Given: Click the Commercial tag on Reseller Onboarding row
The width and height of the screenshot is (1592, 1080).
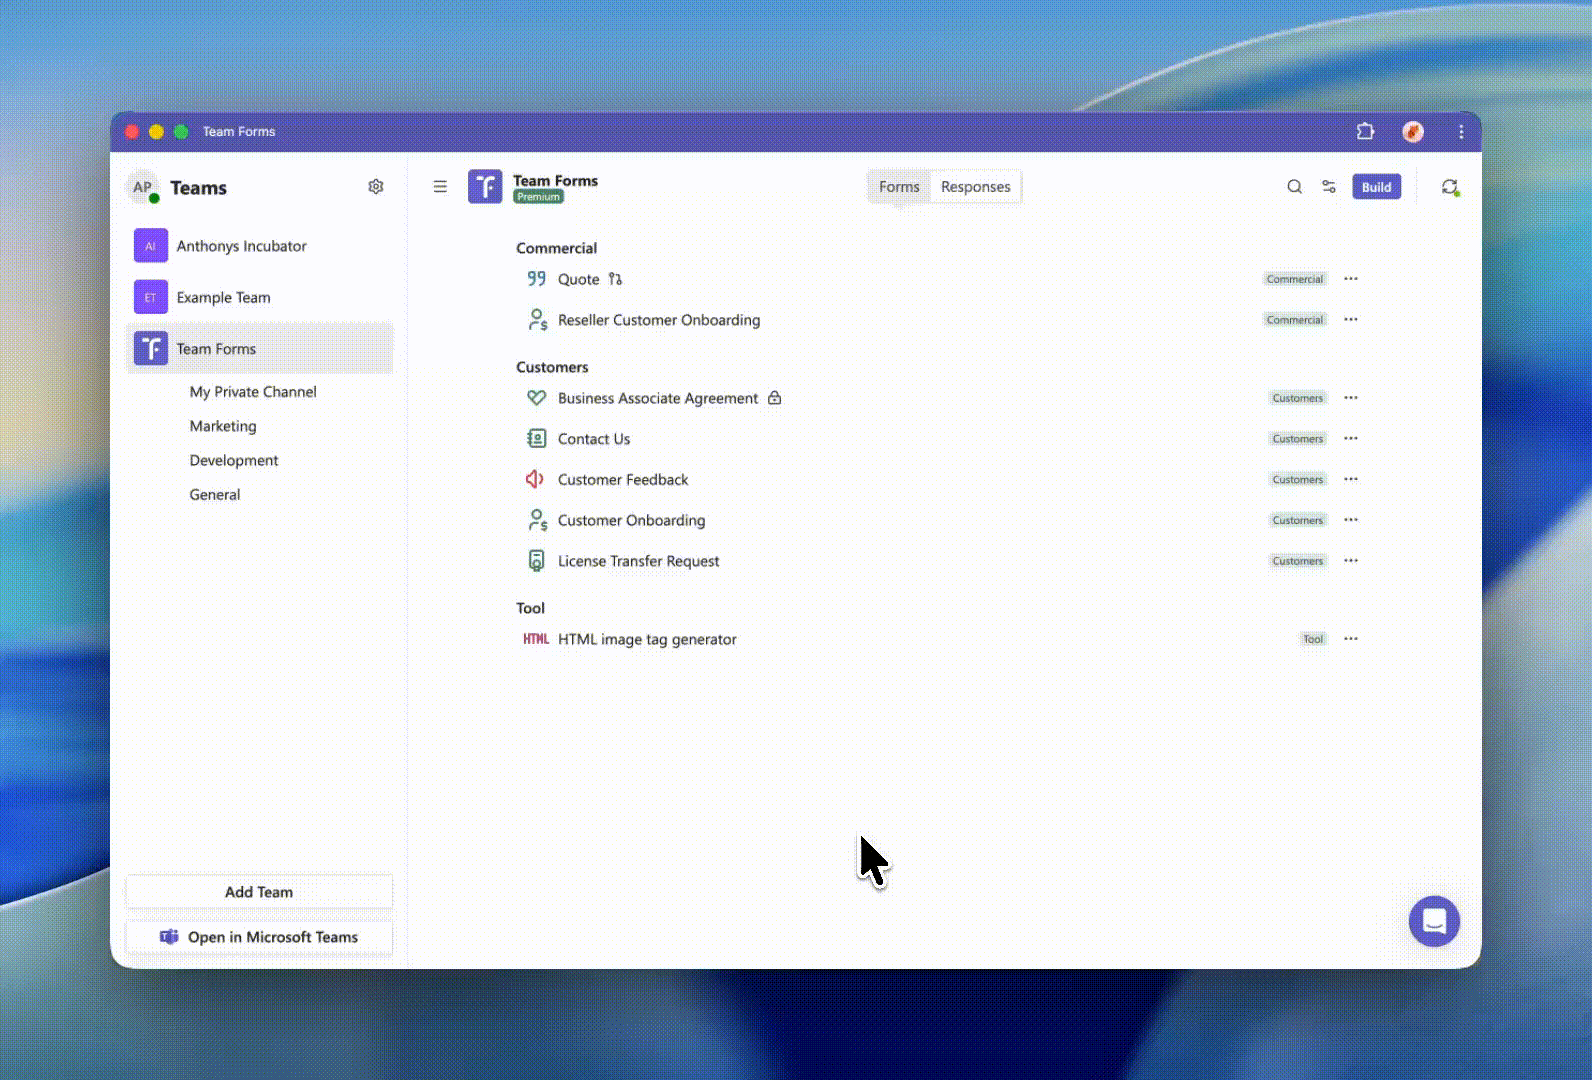Looking at the screenshot, I should point(1295,320).
